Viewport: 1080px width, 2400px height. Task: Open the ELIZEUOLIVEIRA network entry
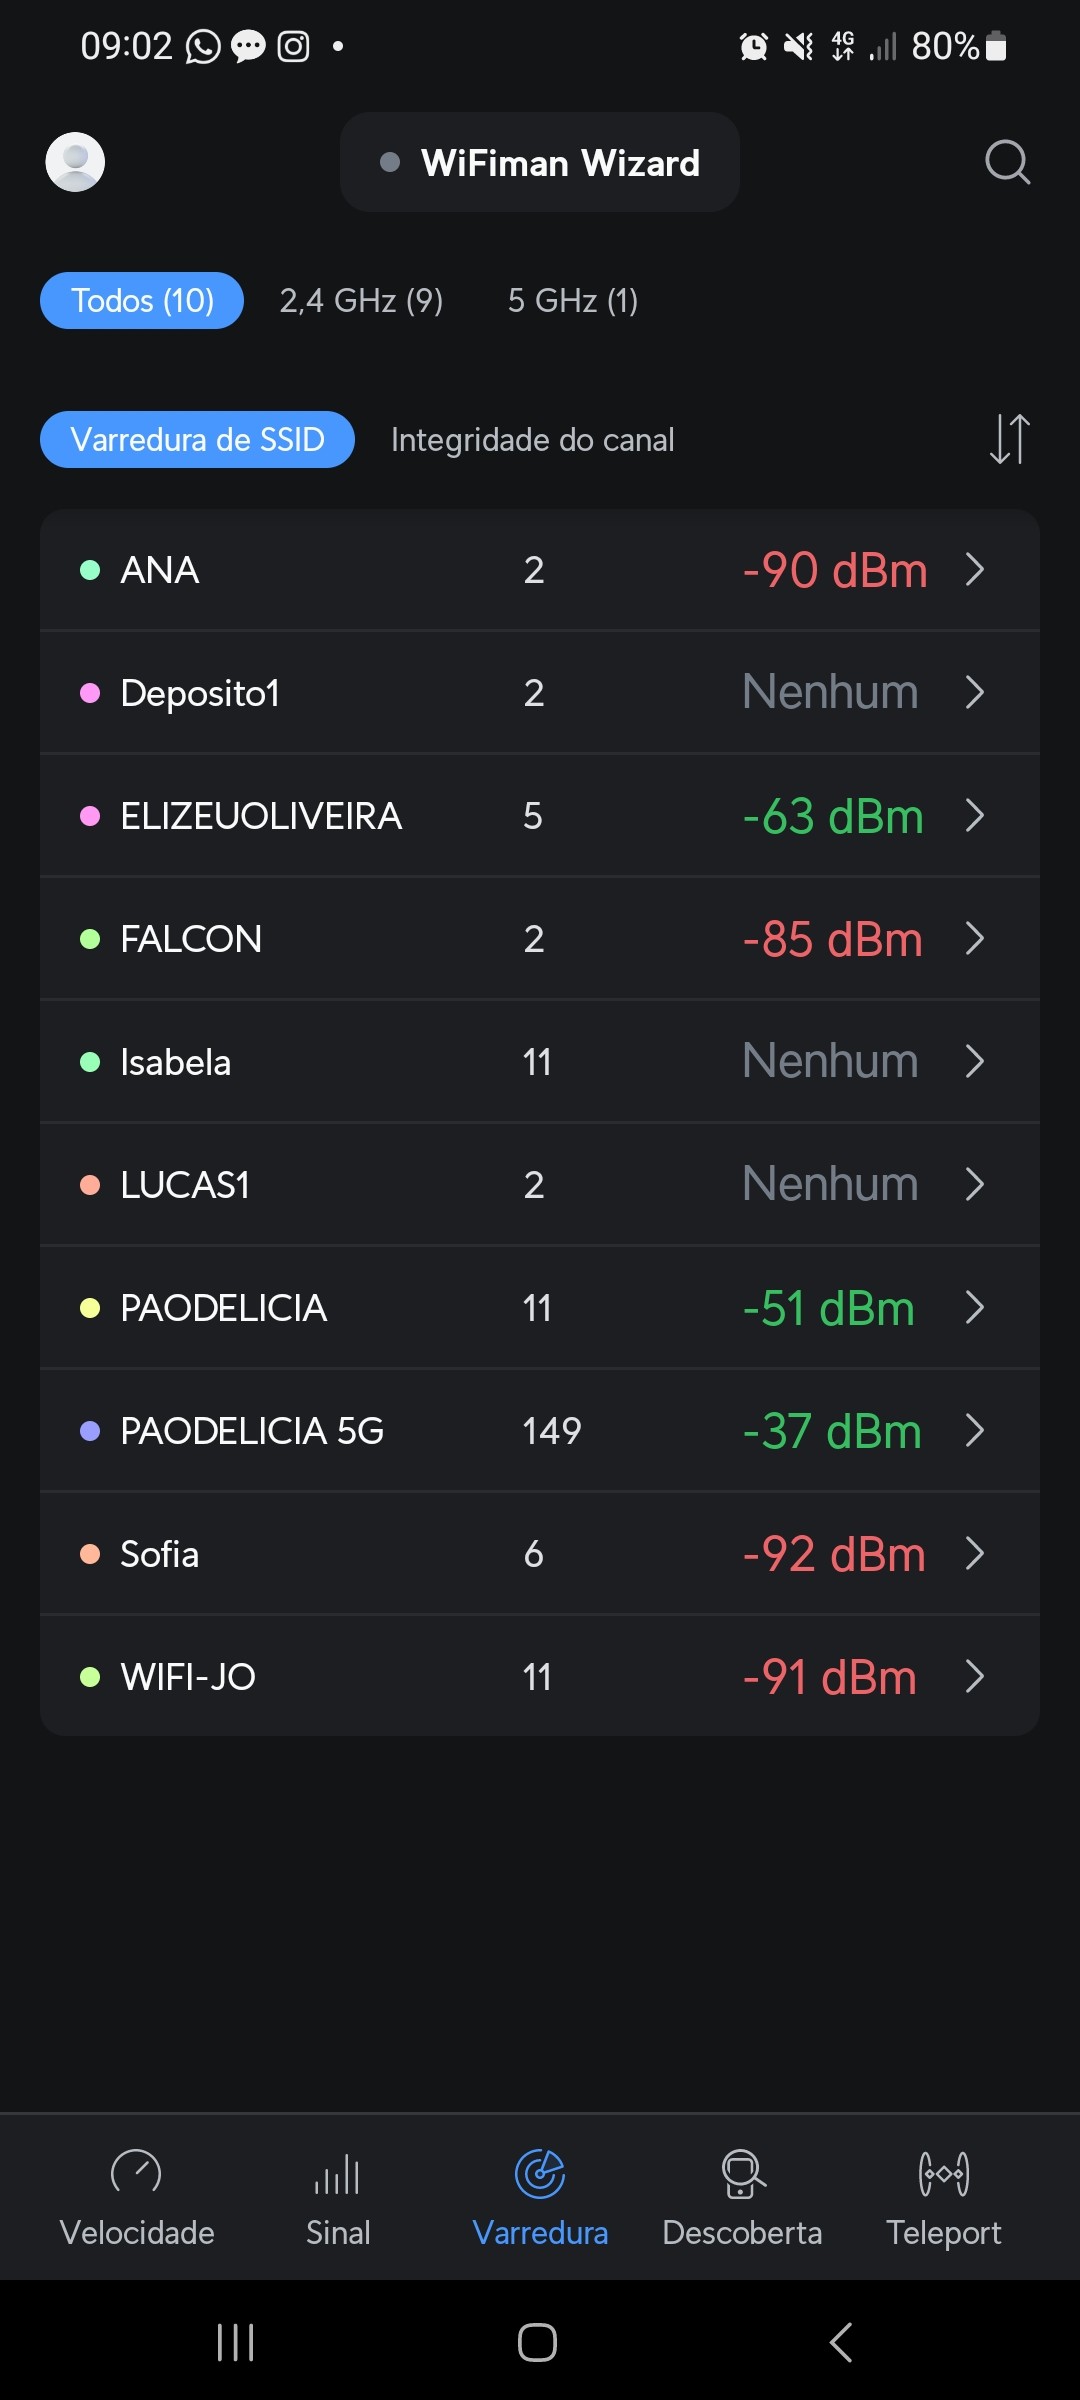[262, 816]
